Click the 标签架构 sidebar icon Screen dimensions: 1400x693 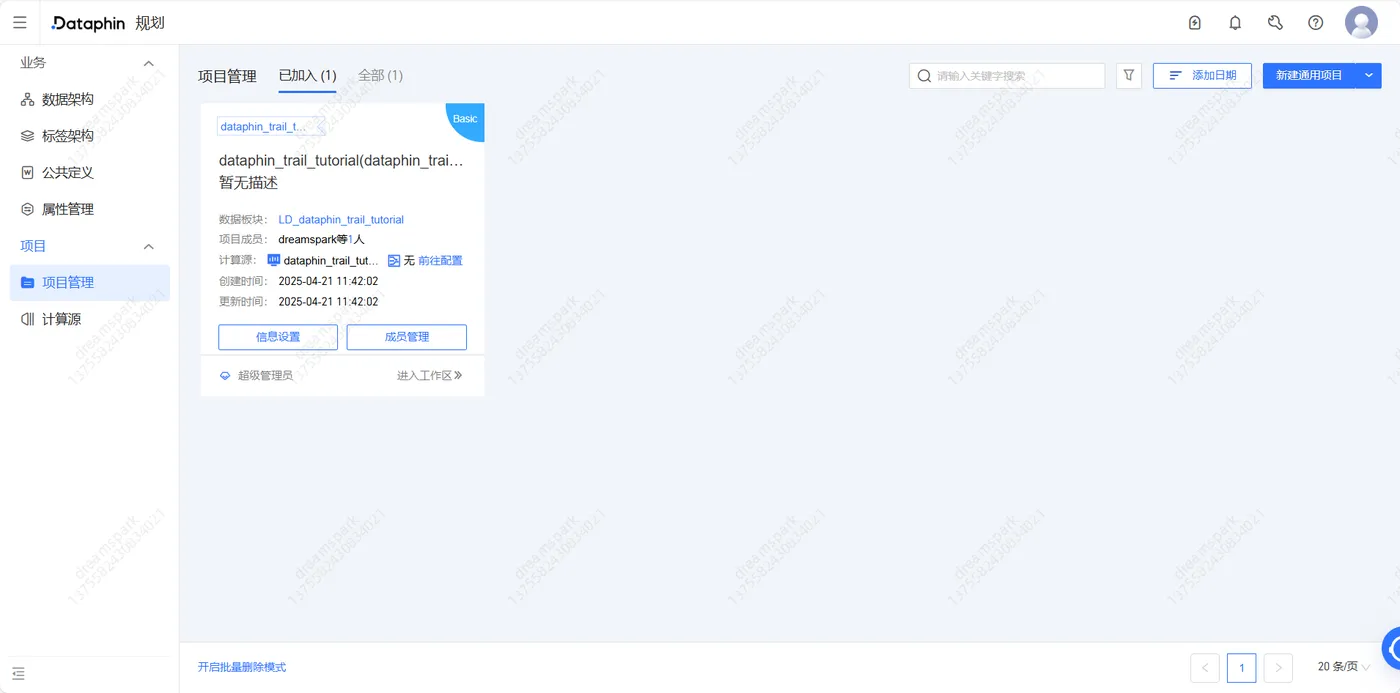(28, 136)
